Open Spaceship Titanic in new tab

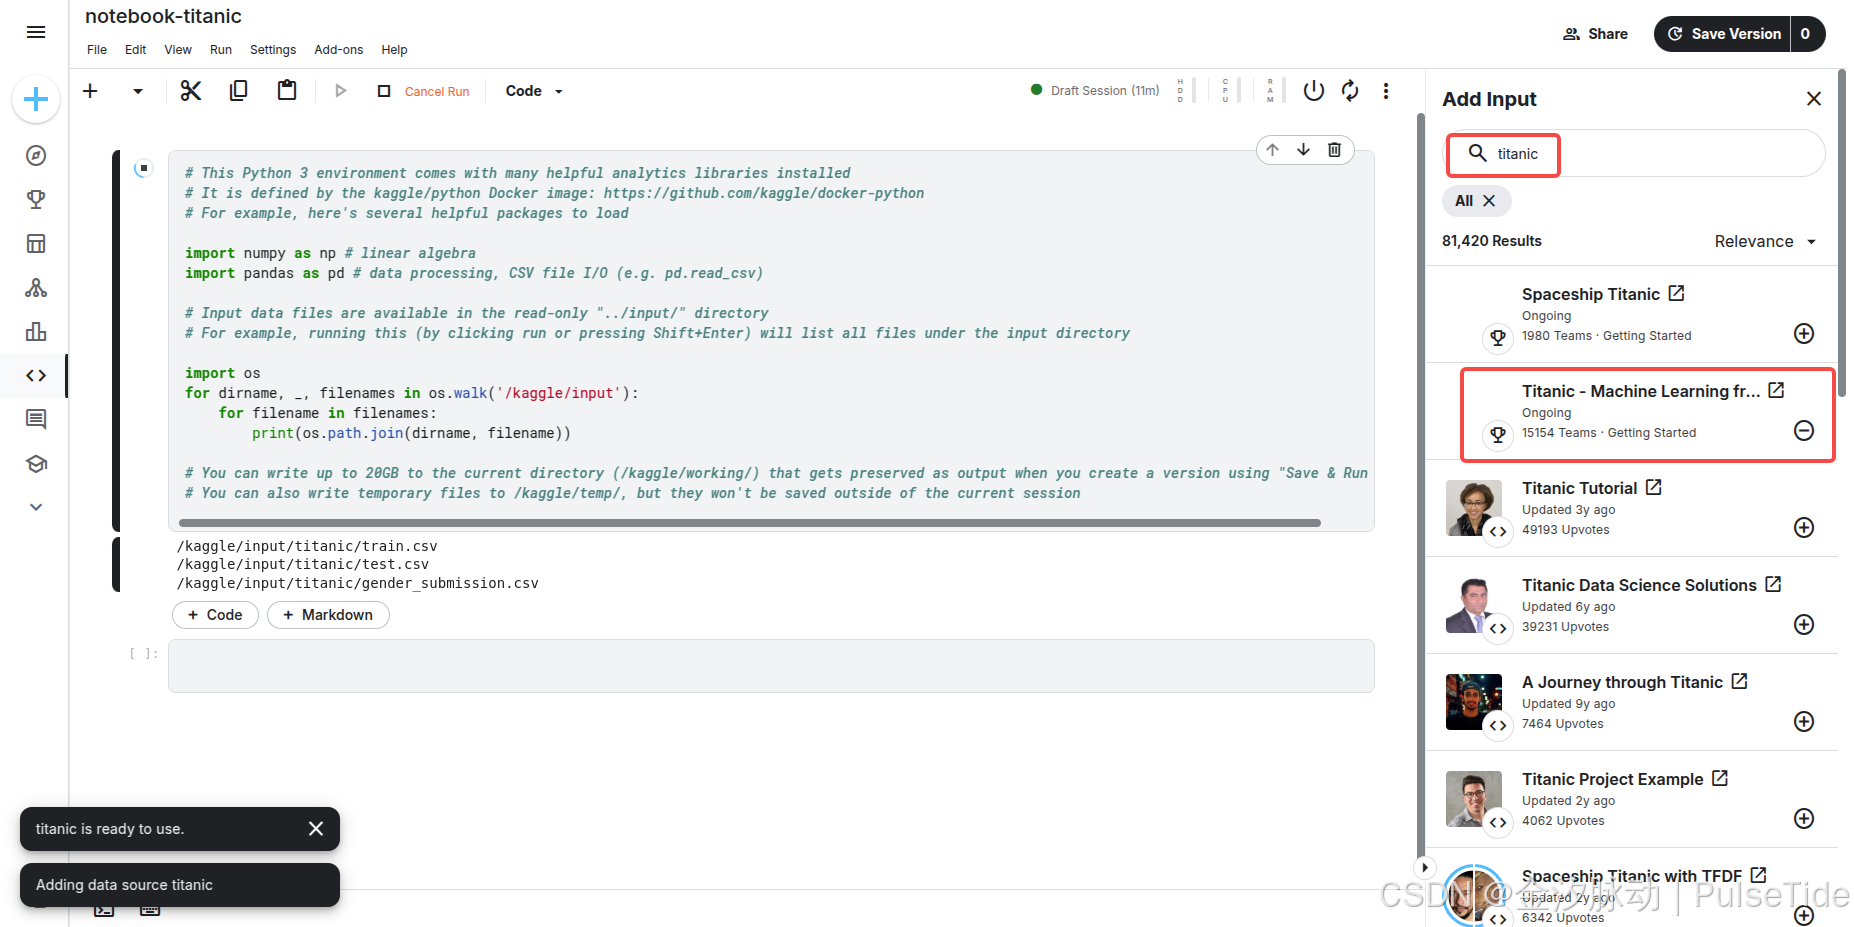[1677, 294]
